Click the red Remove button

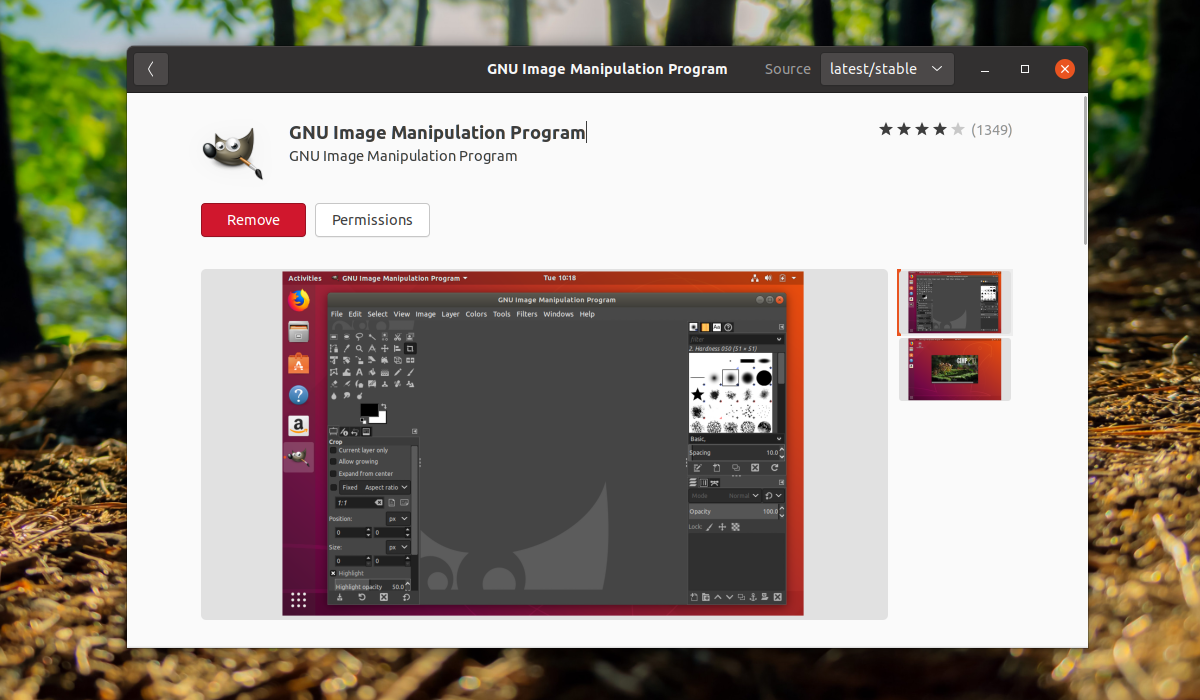253,220
